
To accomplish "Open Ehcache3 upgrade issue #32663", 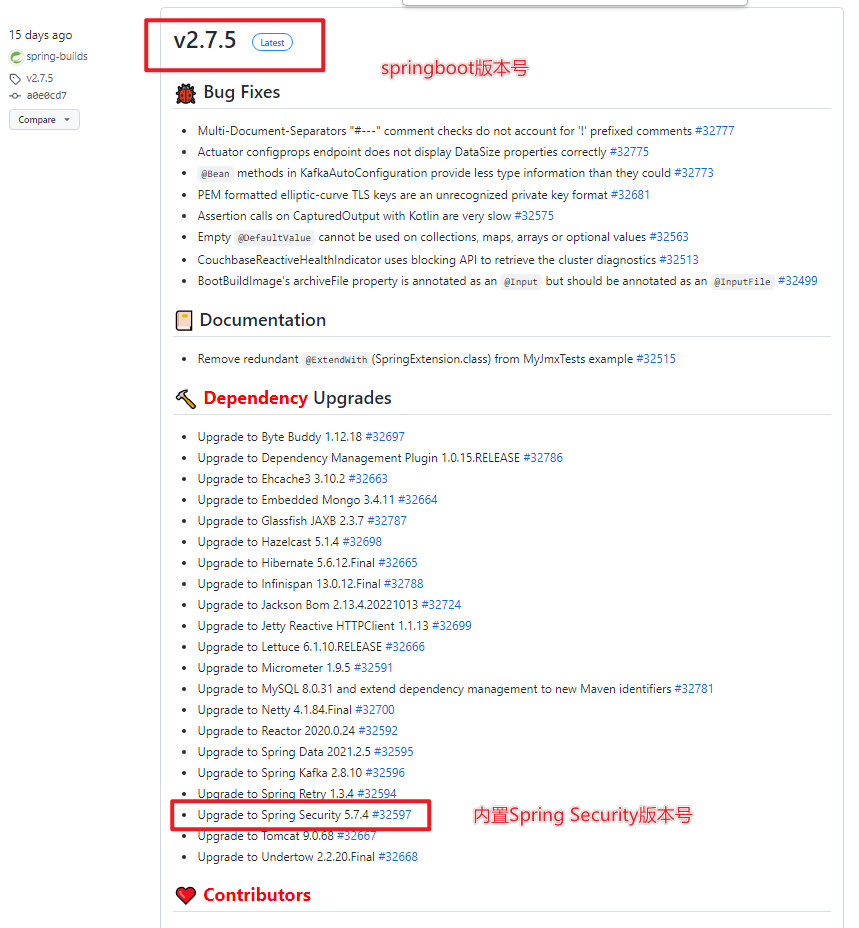I will (x=368, y=479).
